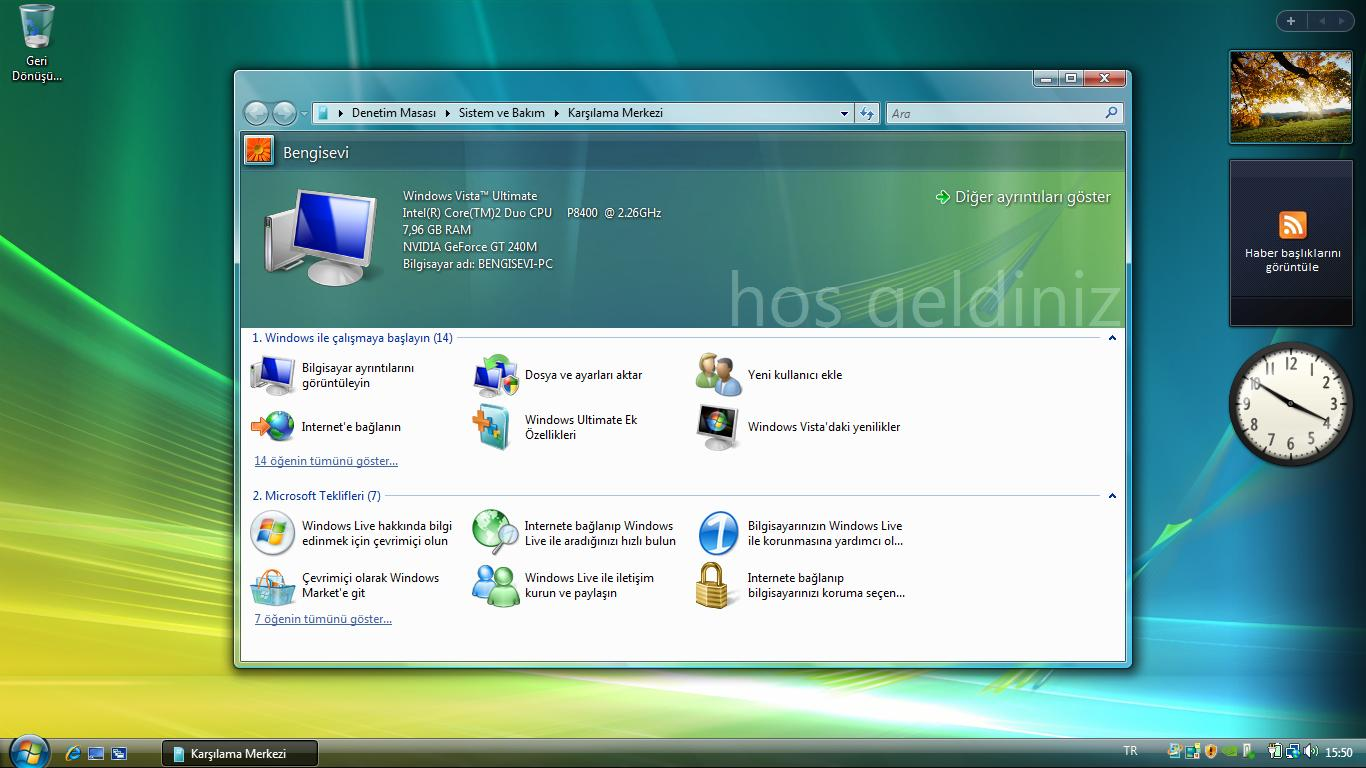Image resolution: width=1366 pixels, height=768 pixels.
Task: Click the Windows Start orb
Action: pyautogui.click(x=28, y=752)
